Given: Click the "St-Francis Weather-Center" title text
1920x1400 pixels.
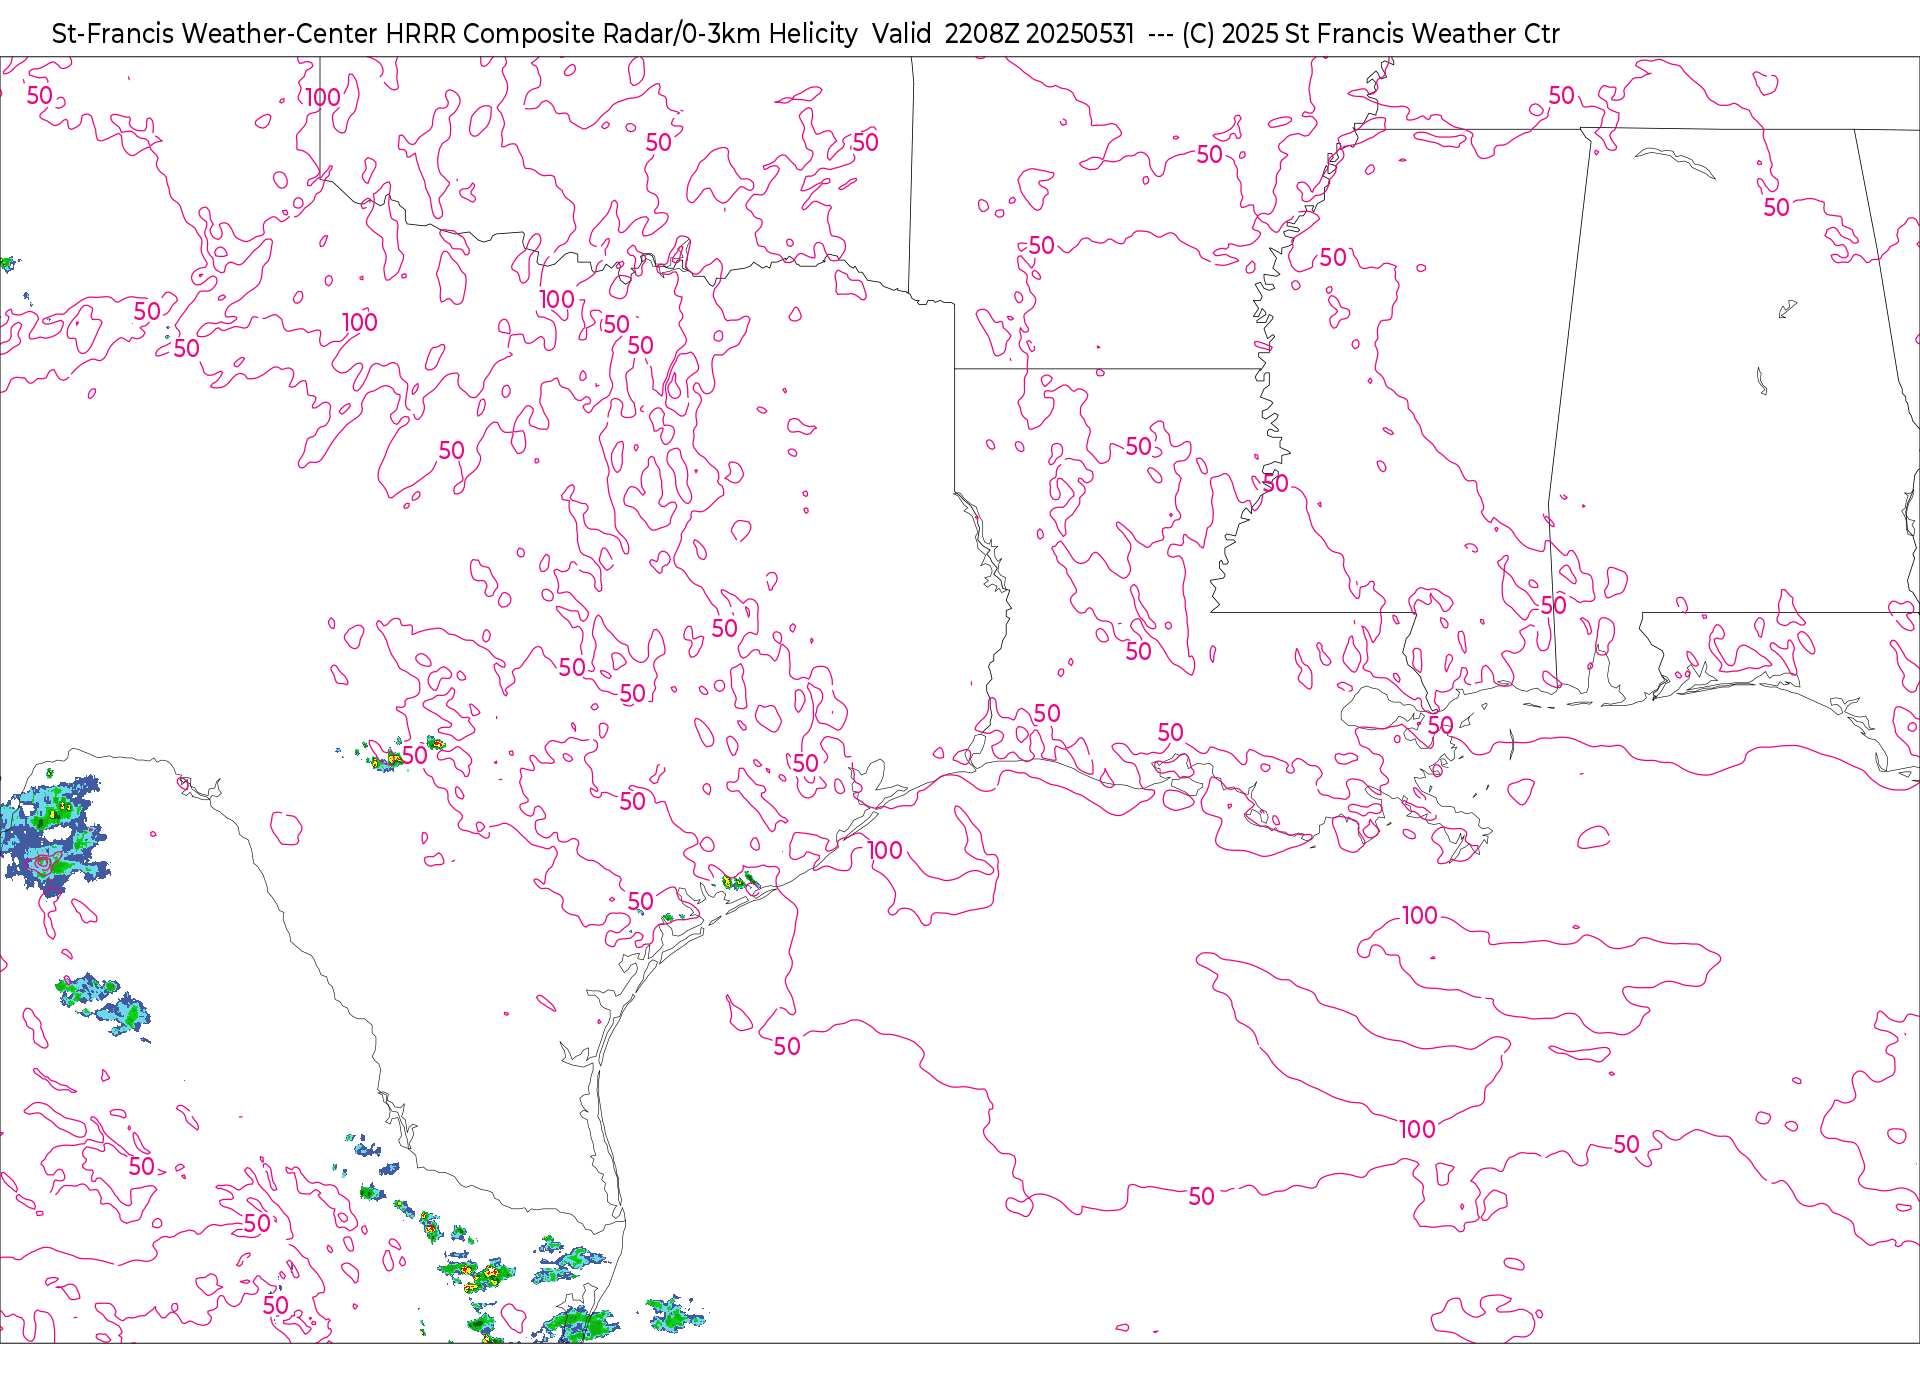Looking at the screenshot, I should [215, 34].
